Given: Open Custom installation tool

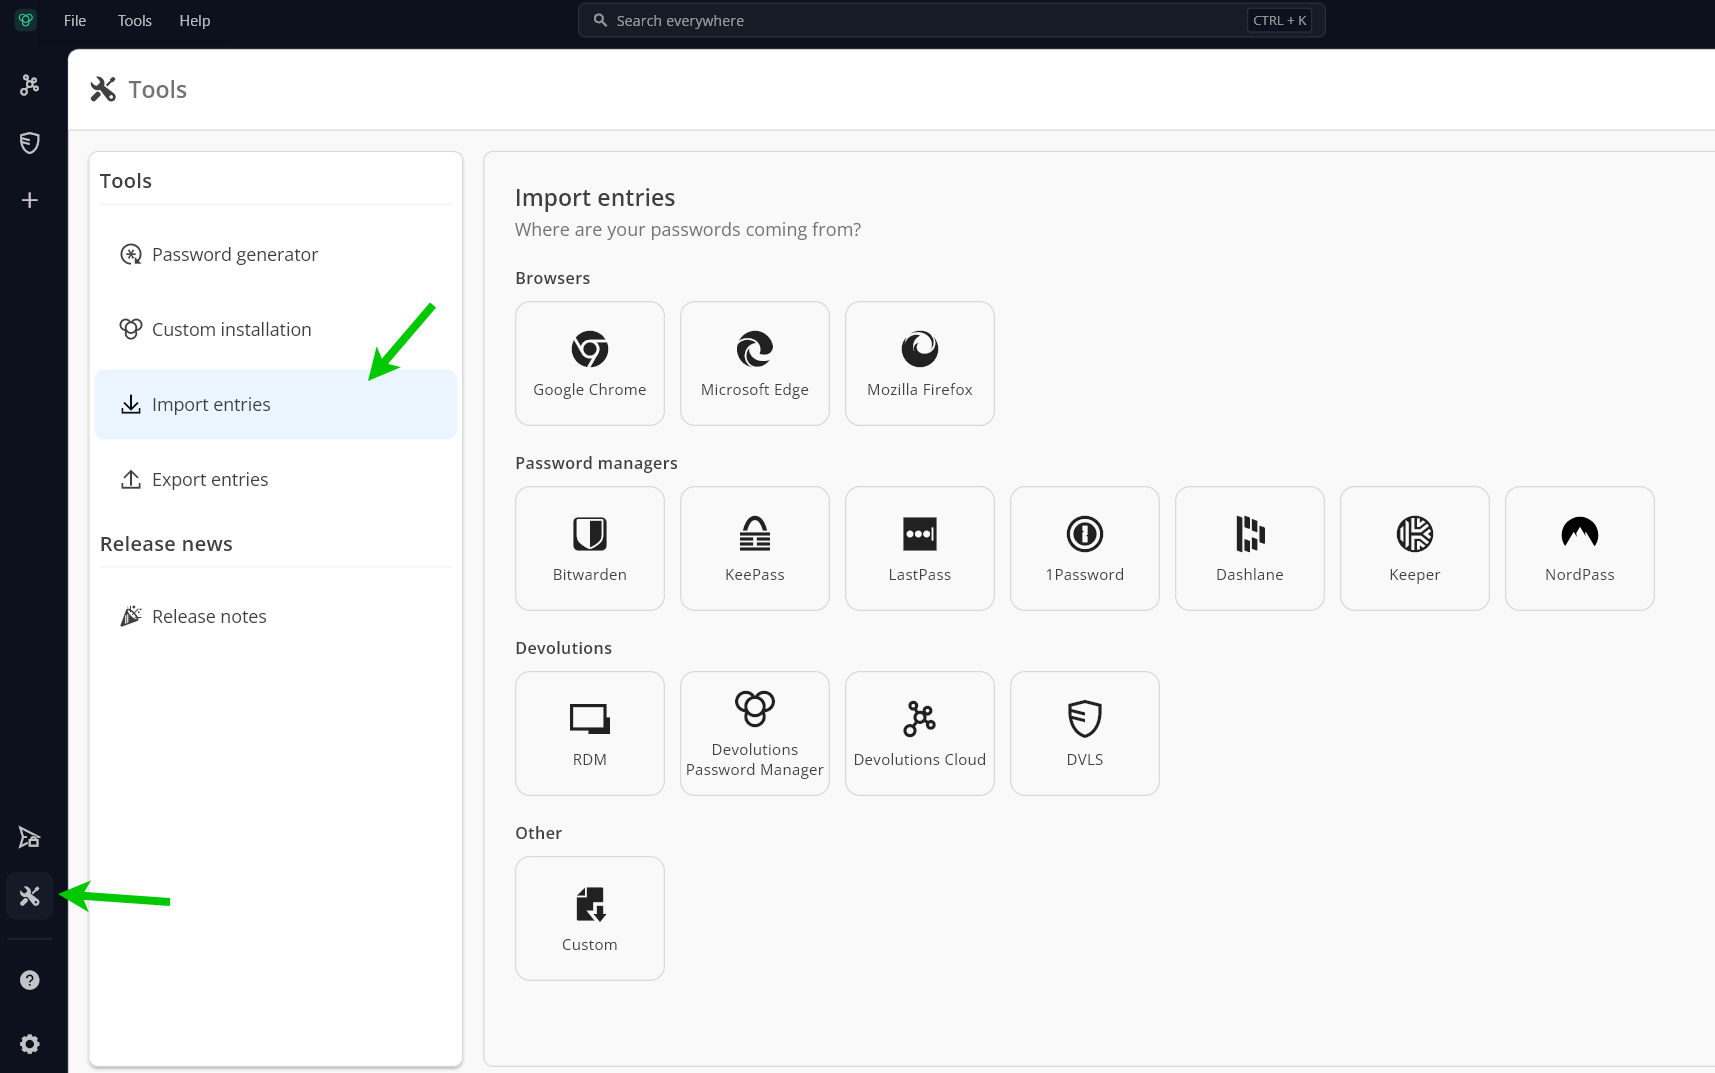Looking at the screenshot, I should pos(276,330).
